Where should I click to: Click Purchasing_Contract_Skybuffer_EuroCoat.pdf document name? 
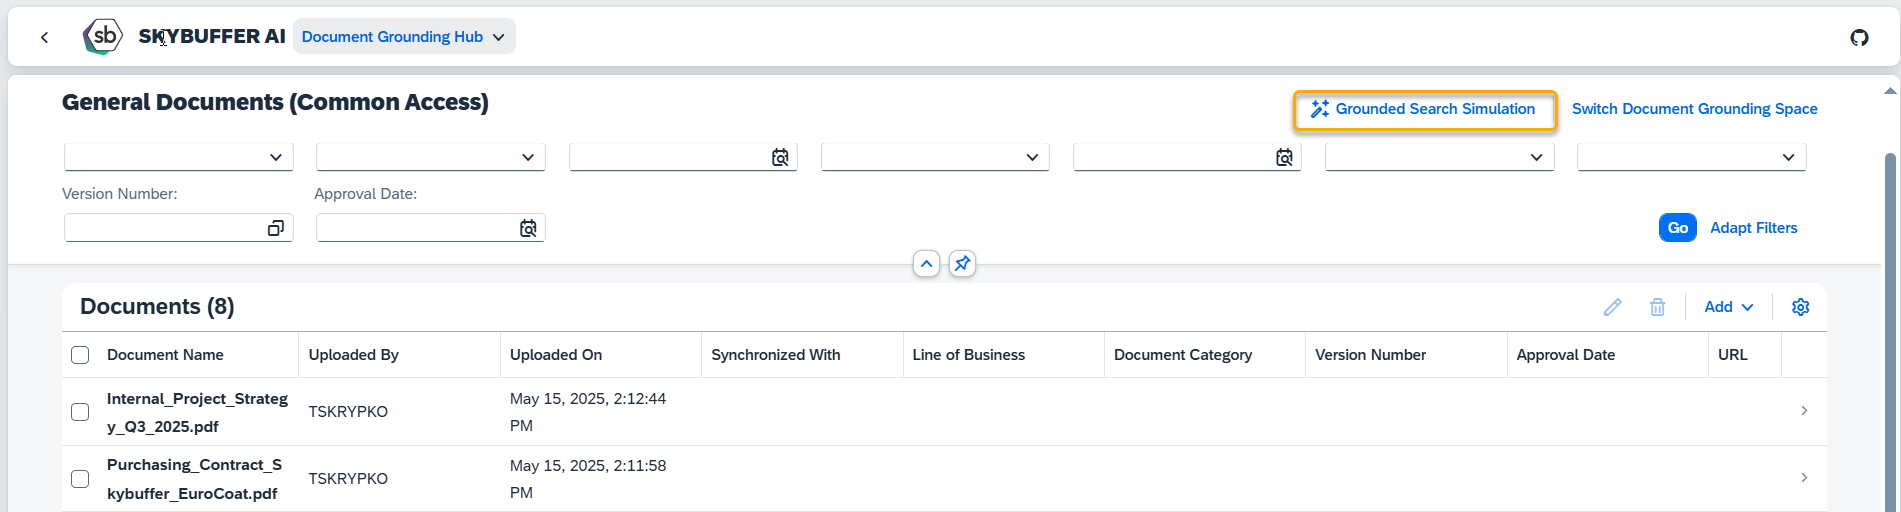(194, 479)
